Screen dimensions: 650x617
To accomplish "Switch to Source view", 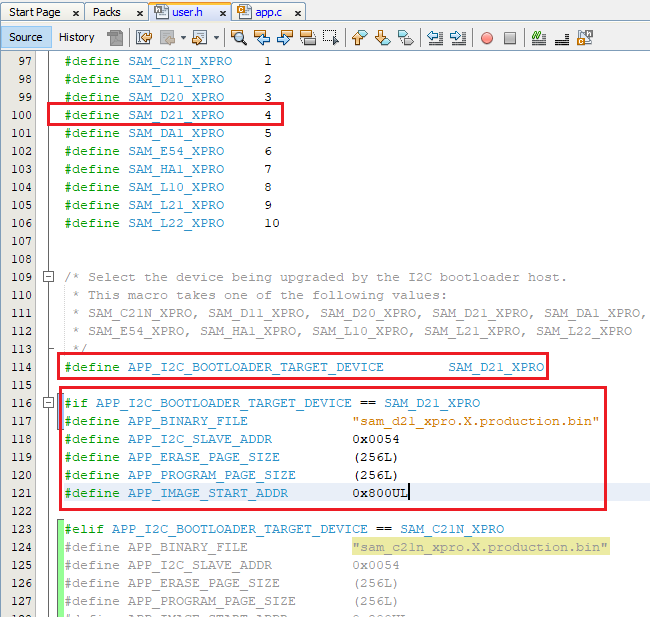I will pyautogui.click(x=26, y=37).
